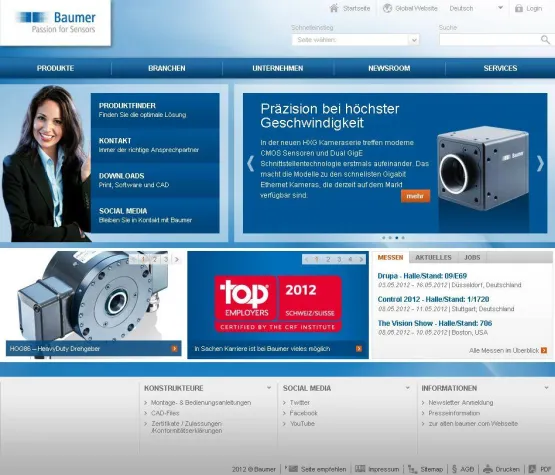Screen dimensions: 555x475
Task: Click orange arrow on HOG86 caption
Action: (174, 349)
